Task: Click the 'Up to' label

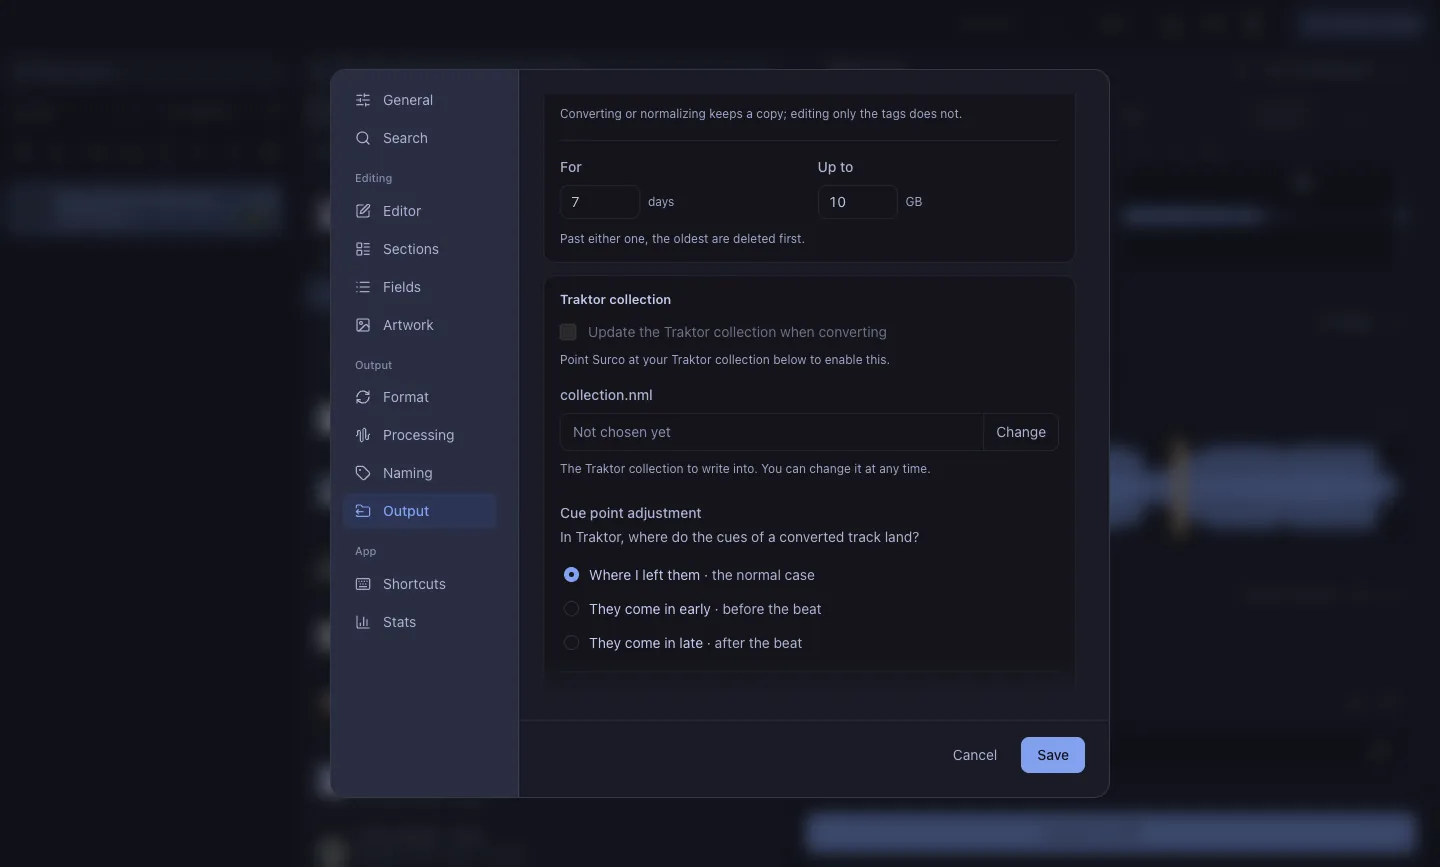Action: (835, 167)
